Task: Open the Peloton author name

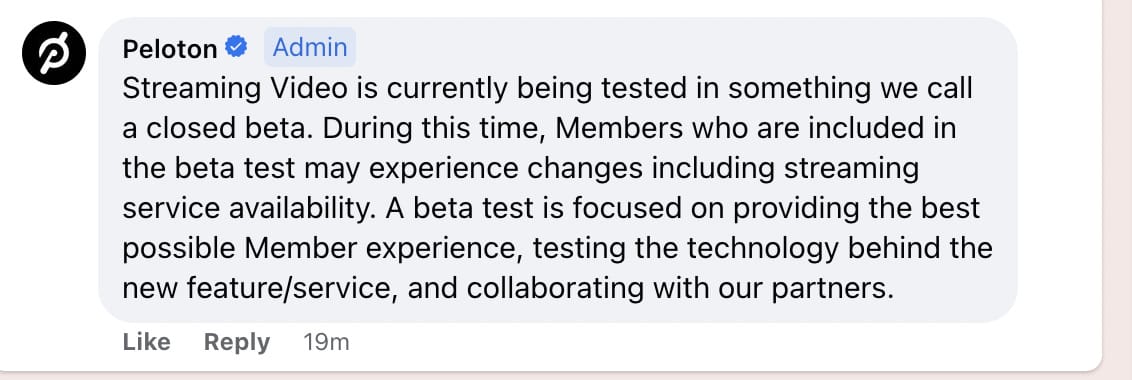Action: click(x=170, y=48)
